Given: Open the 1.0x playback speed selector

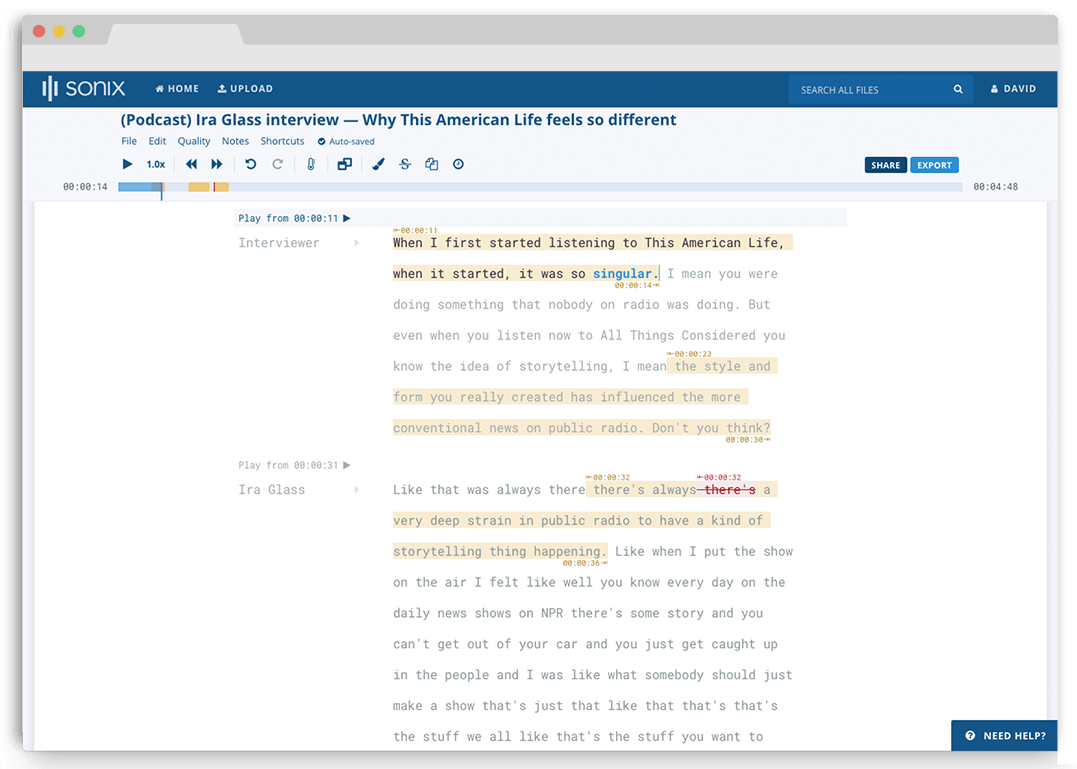Looking at the screenshot, I should point(156,164).
